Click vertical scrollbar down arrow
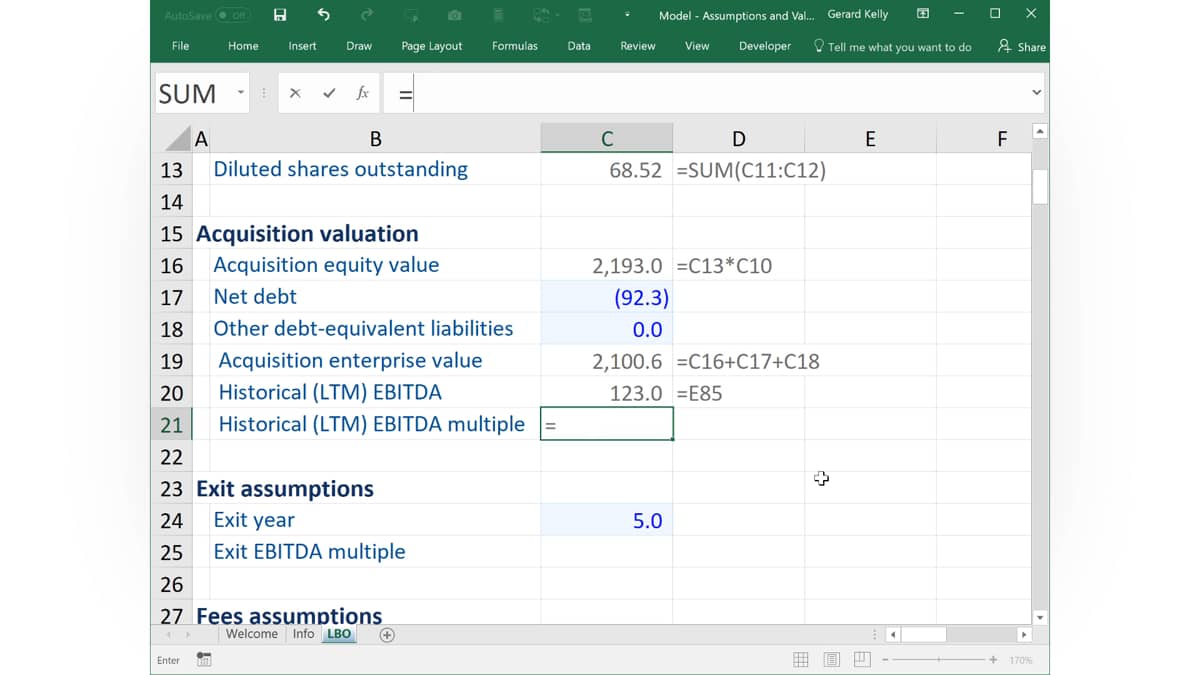The width and height of the screenshot is (1200, 675). (1040, 617)
